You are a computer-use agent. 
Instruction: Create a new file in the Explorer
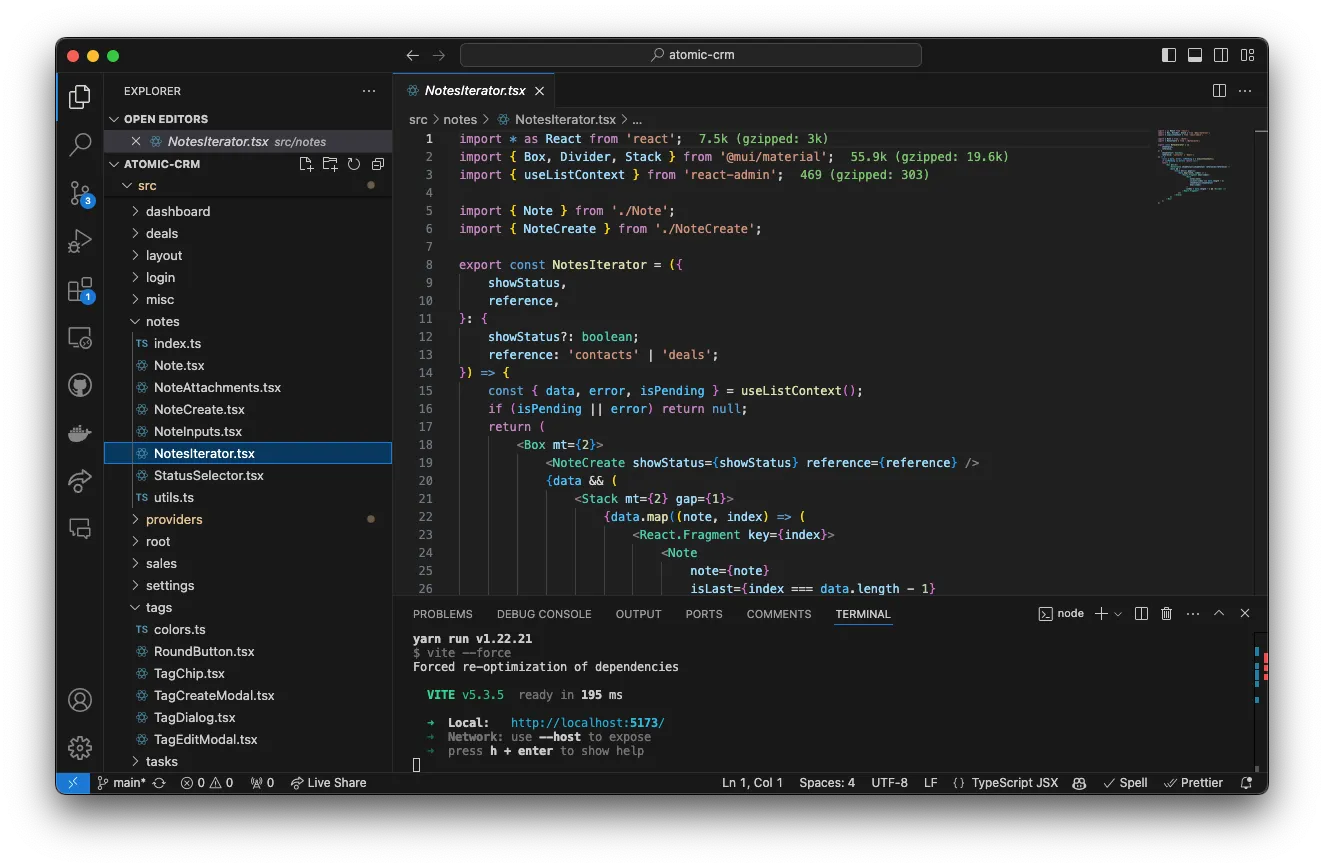(306, 164)
